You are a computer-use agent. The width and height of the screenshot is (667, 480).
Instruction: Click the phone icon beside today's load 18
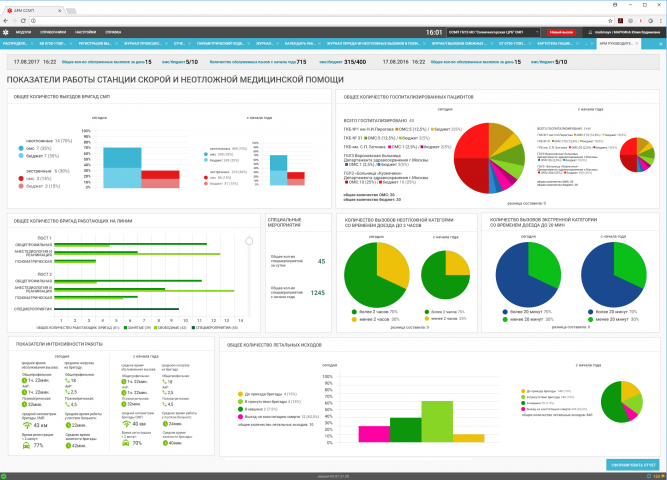pos(68,380)
